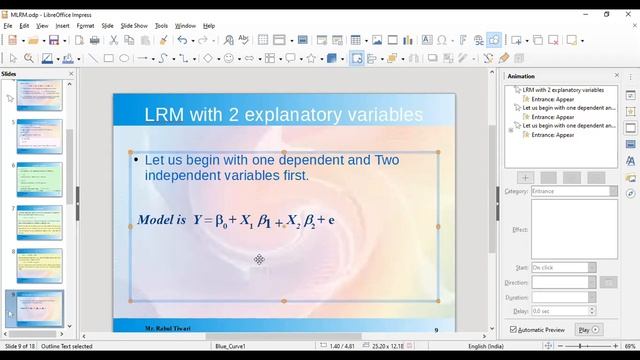Viewport: 640px width, 360px height.
Task: Select the Rectangle shape tool
Action: coord(109,58)
